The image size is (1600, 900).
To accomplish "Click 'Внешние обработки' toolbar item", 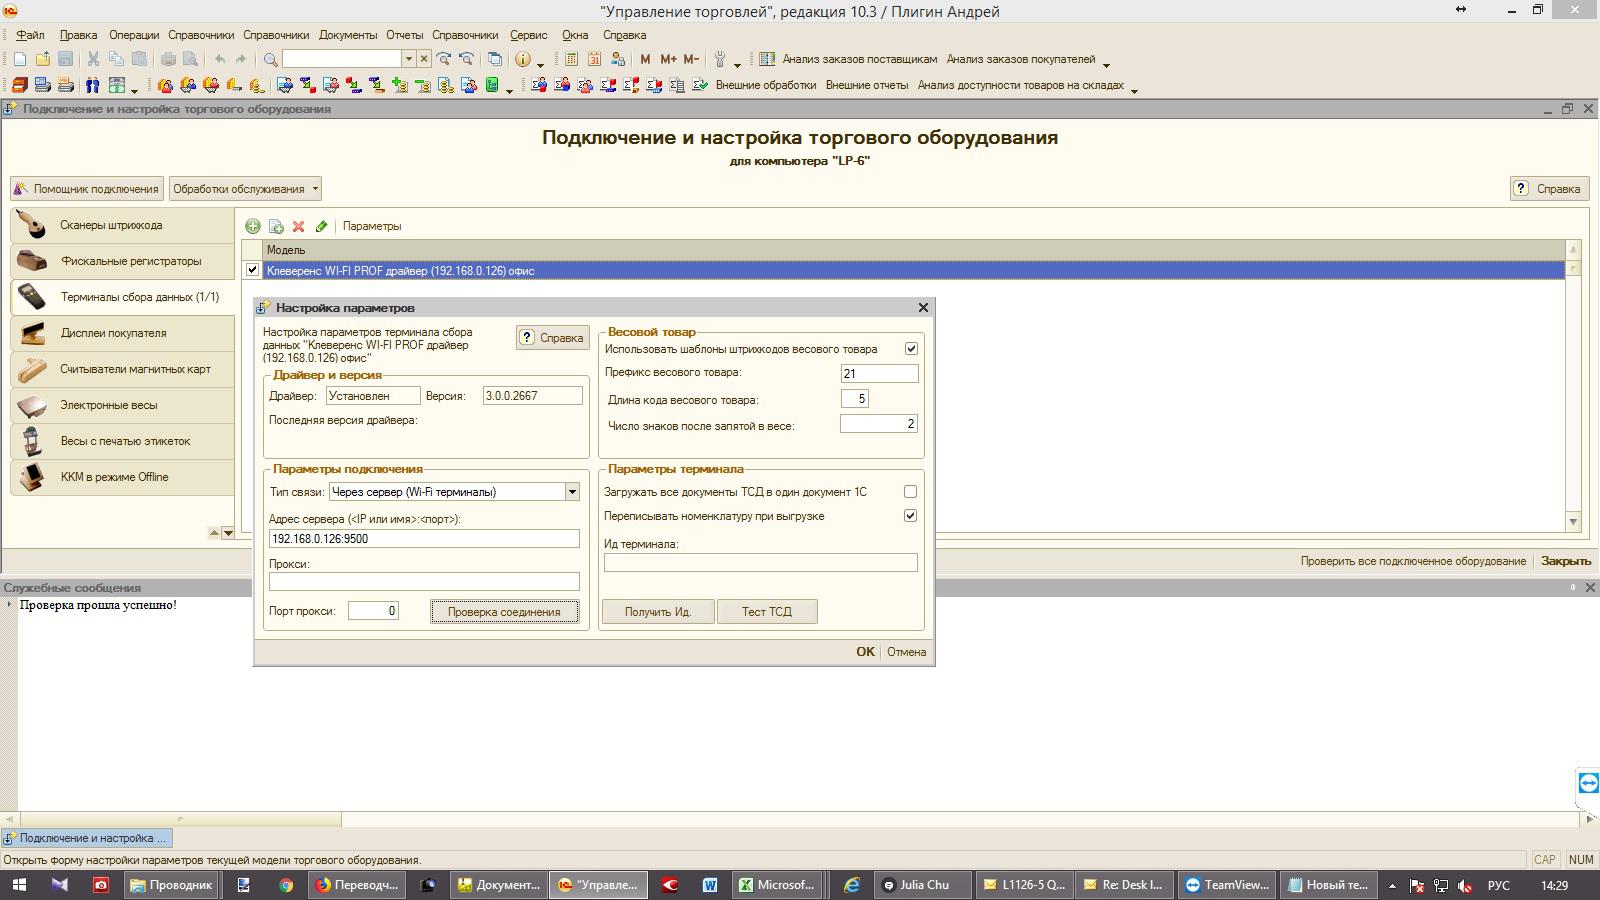I will click(766, 85).
